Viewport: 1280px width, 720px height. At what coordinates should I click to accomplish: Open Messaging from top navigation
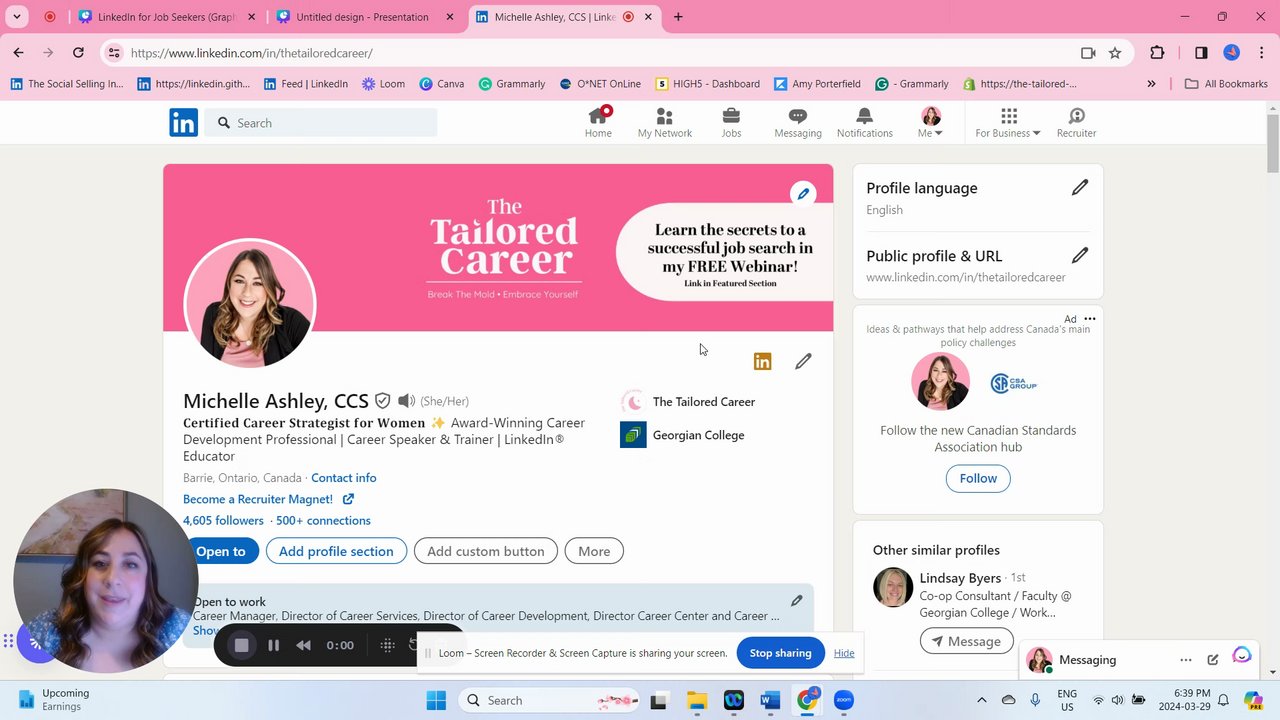[x=797, y=123]
